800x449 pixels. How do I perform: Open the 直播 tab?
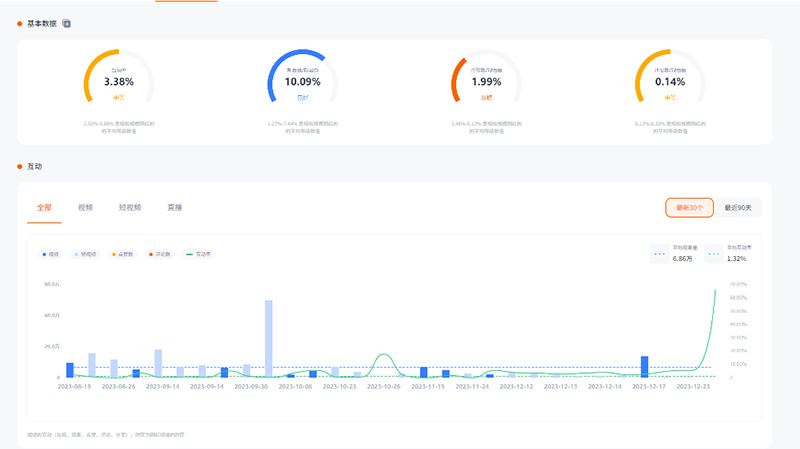click(x=175, y=208)
